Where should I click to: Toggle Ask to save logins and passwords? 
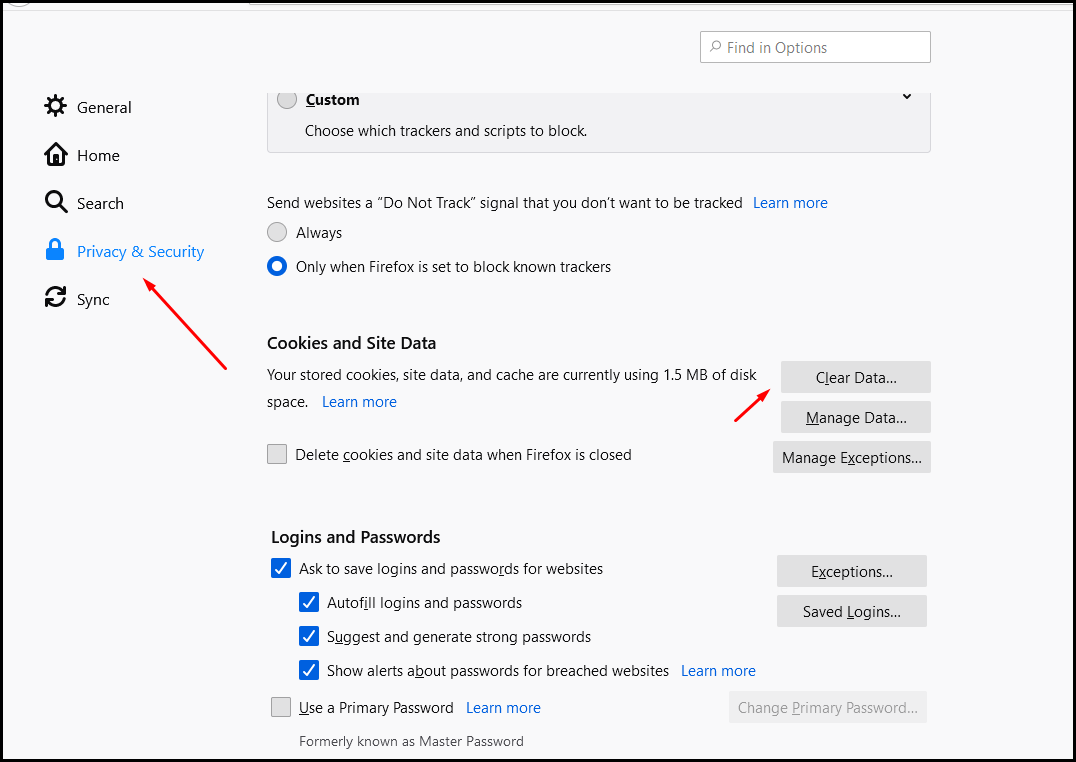[281, 568]
